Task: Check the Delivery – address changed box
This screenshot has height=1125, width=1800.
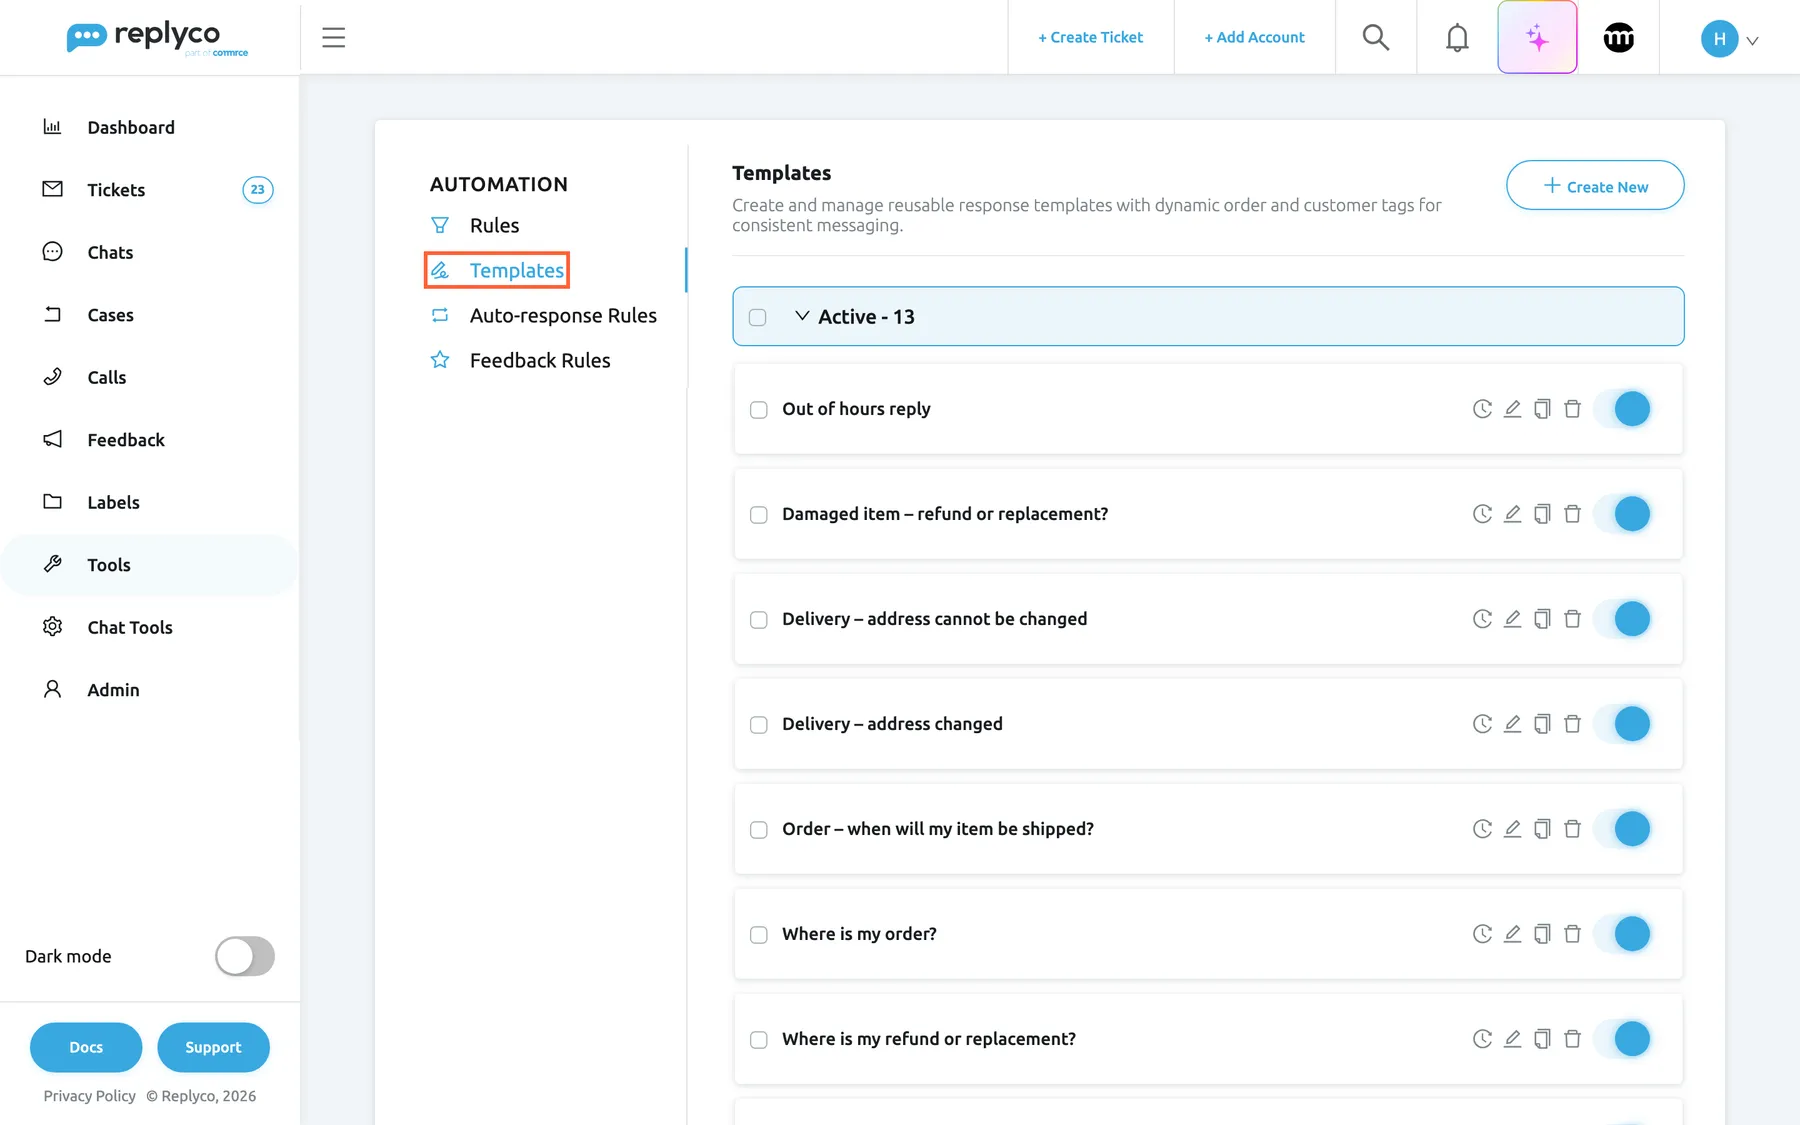Action: (759, 725)
